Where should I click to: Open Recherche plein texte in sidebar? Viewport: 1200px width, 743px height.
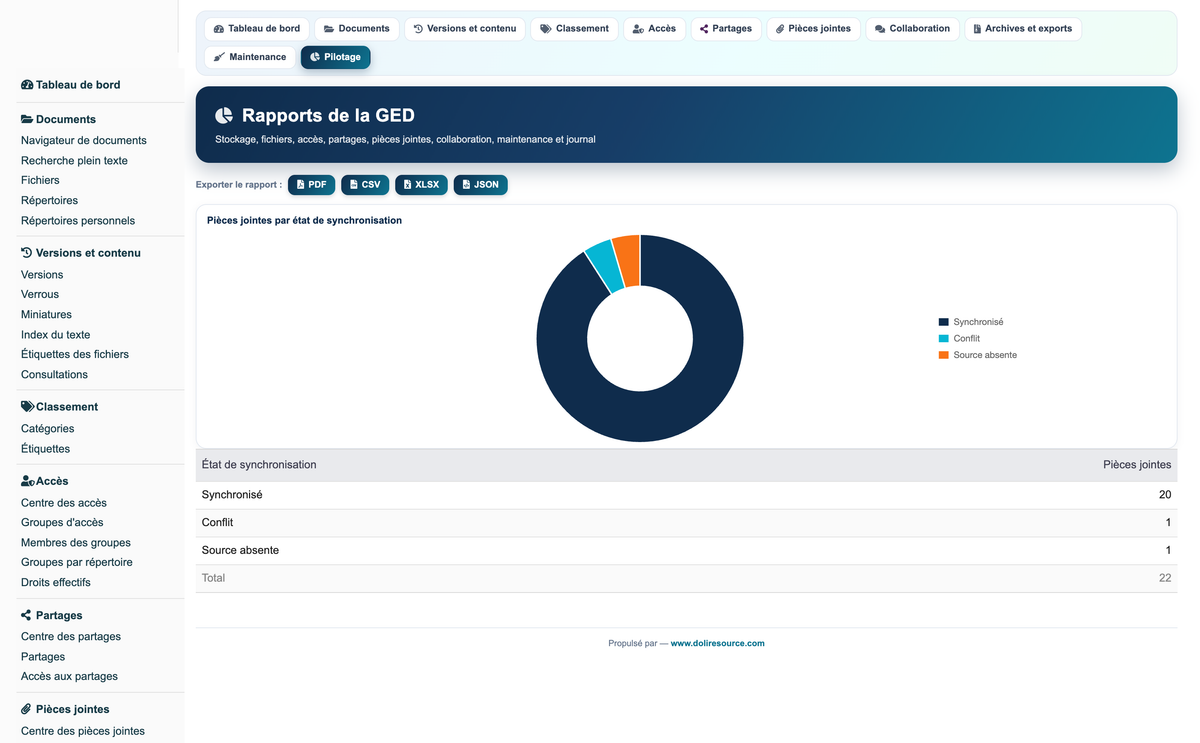(x=74, y=161)
